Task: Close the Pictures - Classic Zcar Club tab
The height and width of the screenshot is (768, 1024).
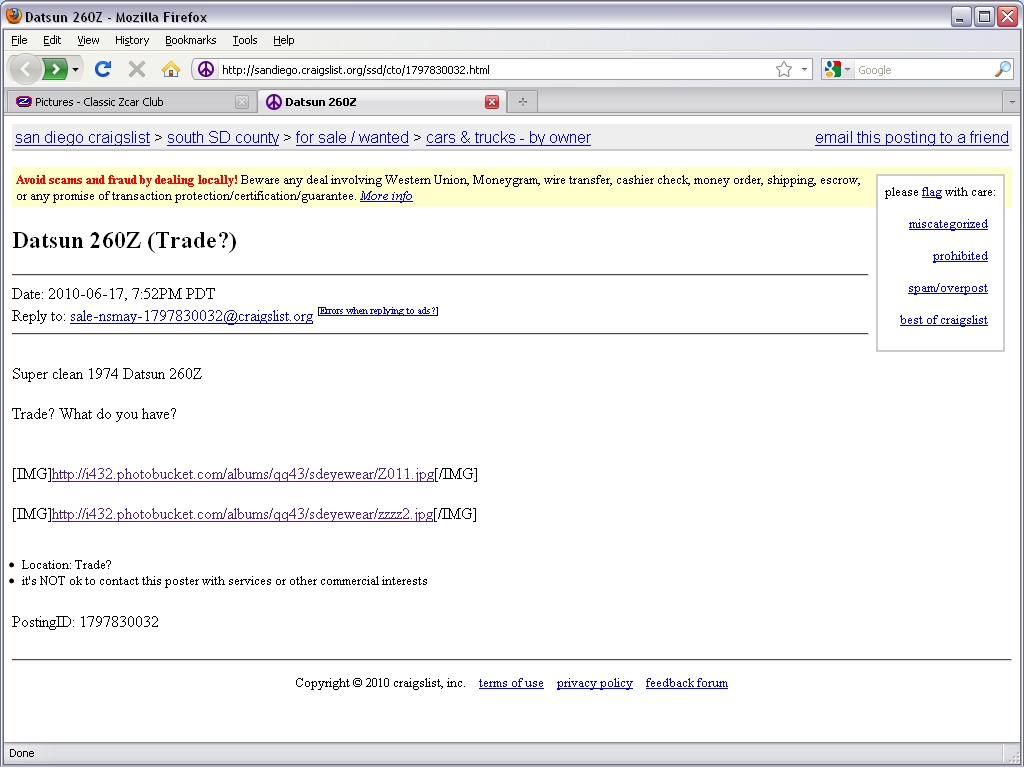Action: (x=242, y=102)
